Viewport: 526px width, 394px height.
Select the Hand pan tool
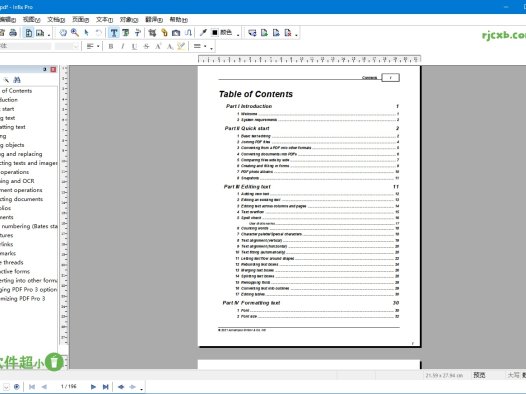click(63, 33)
